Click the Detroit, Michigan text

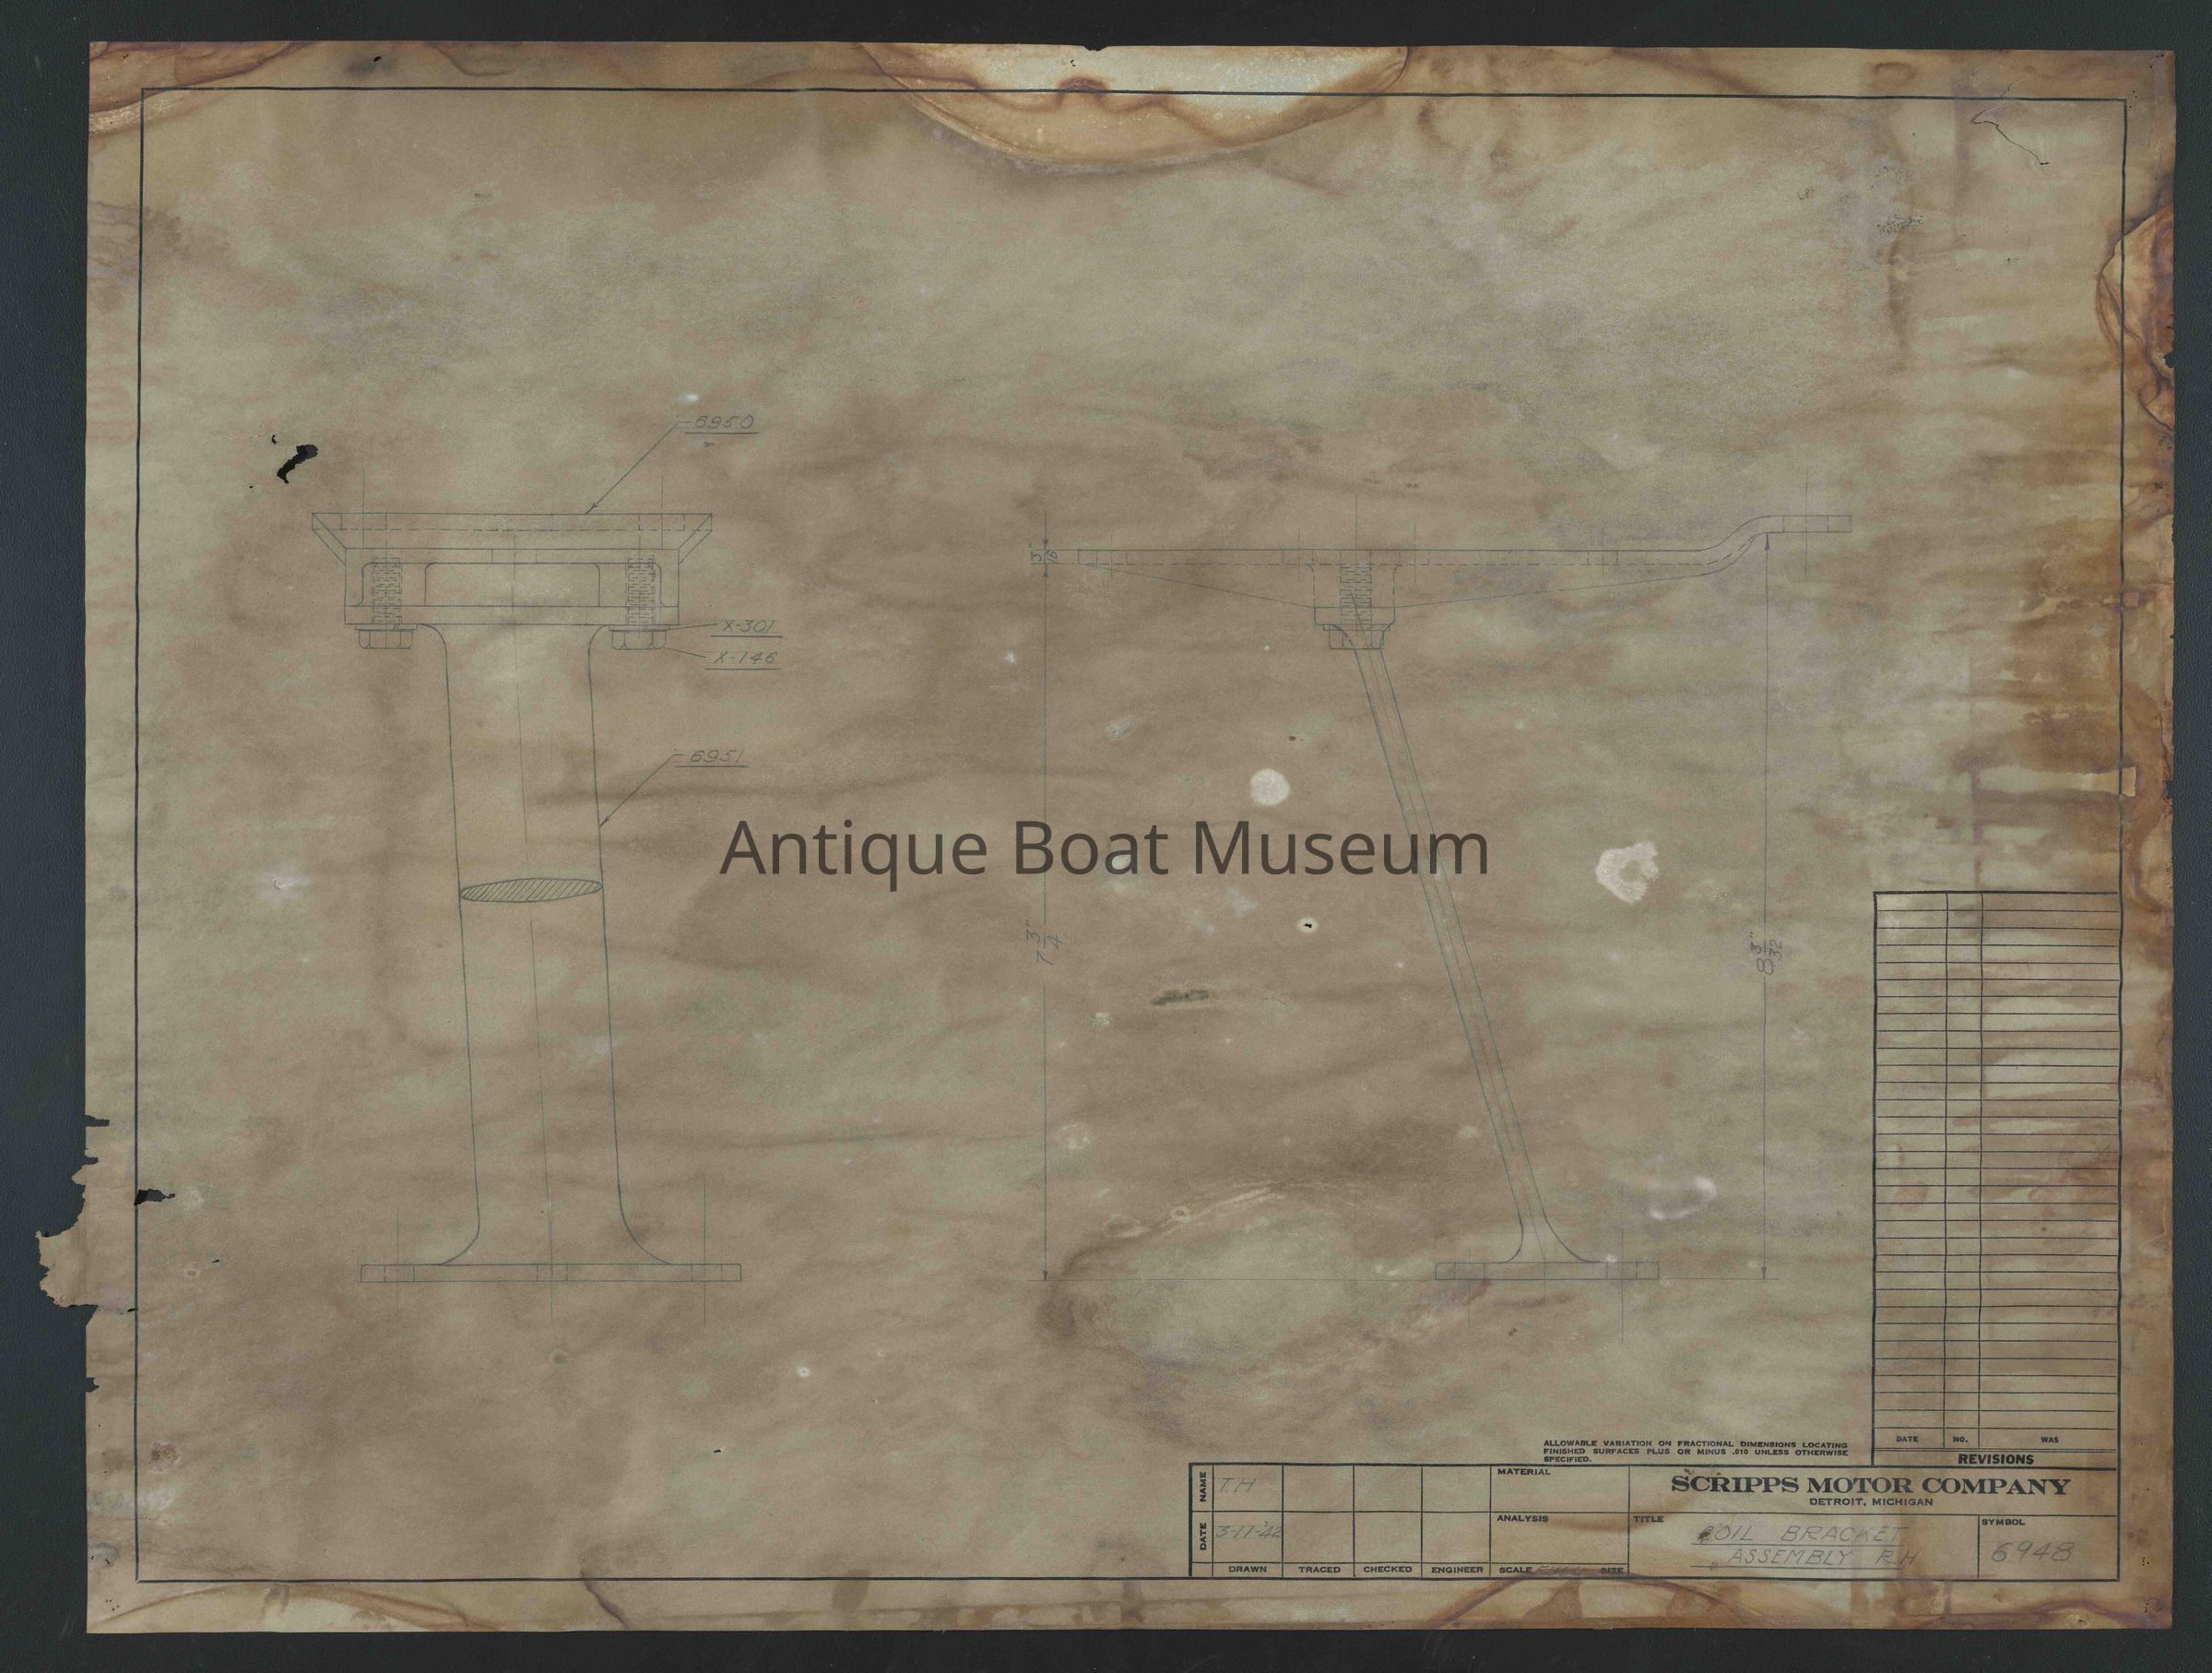coord(1870,1502)
